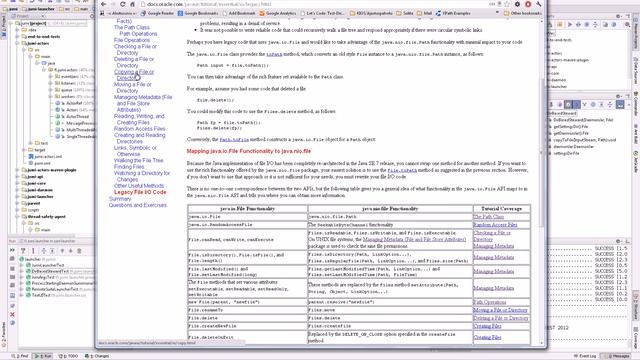
Task: Toggle the filter funnel in Run toolbar
Action: pyautogui.click(x=23, y=251)
